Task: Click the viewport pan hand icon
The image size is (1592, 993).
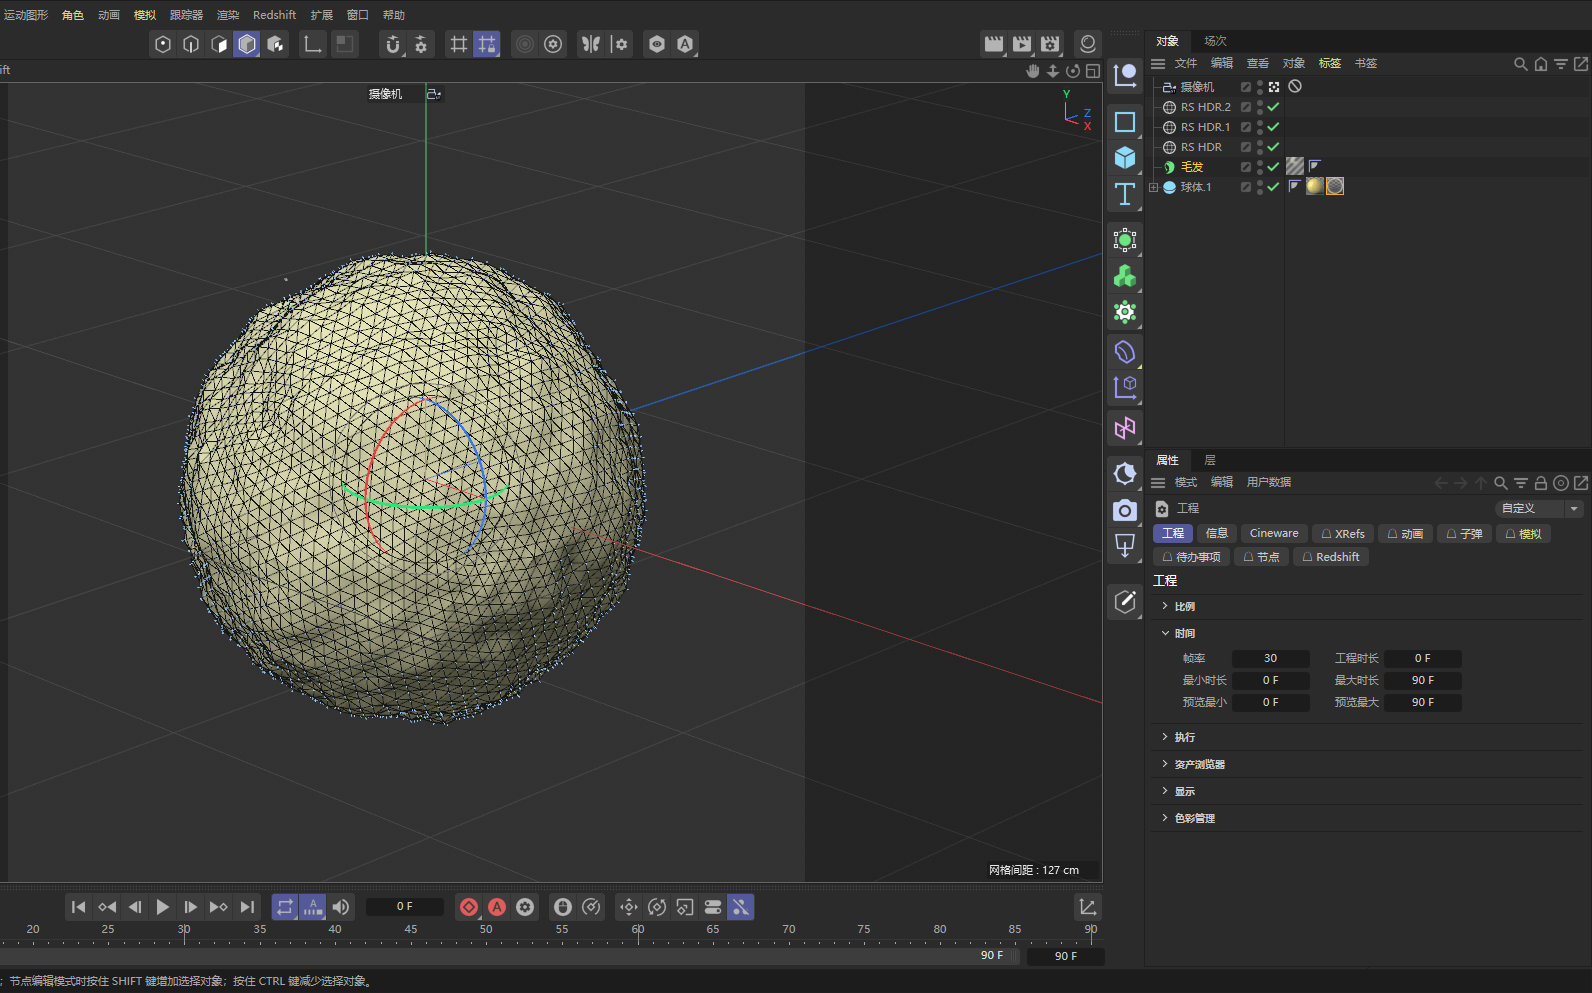Action: click(1033, 71)
